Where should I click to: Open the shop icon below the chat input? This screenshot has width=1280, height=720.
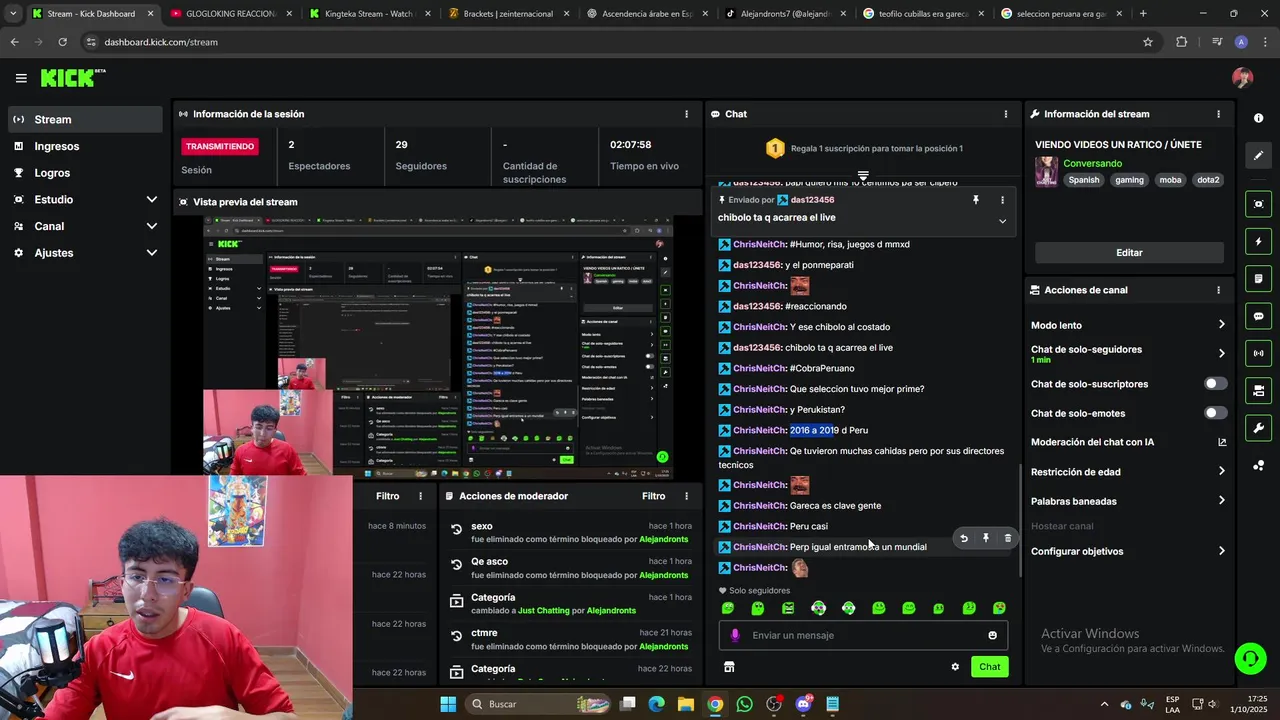pyautogui.click(x=729, y=667)
